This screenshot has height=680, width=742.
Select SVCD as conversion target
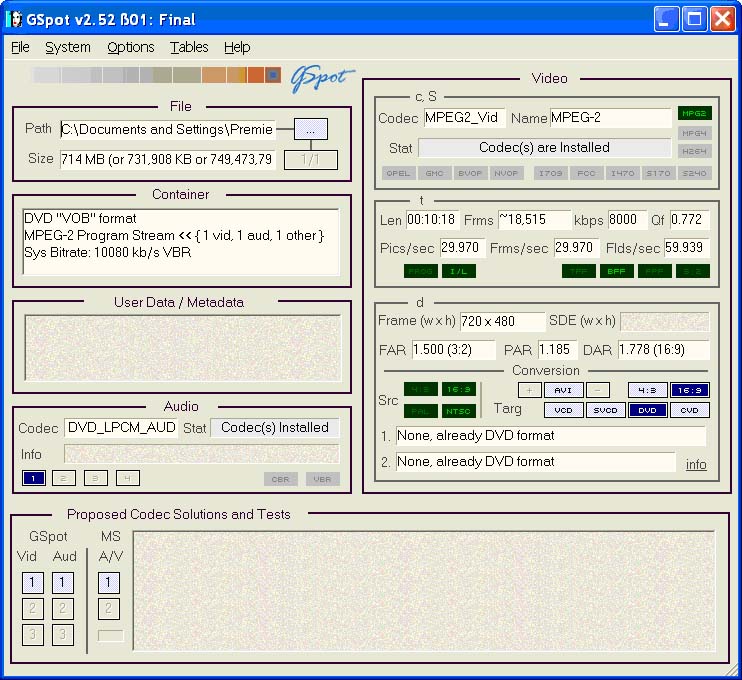tap(606, 410)
